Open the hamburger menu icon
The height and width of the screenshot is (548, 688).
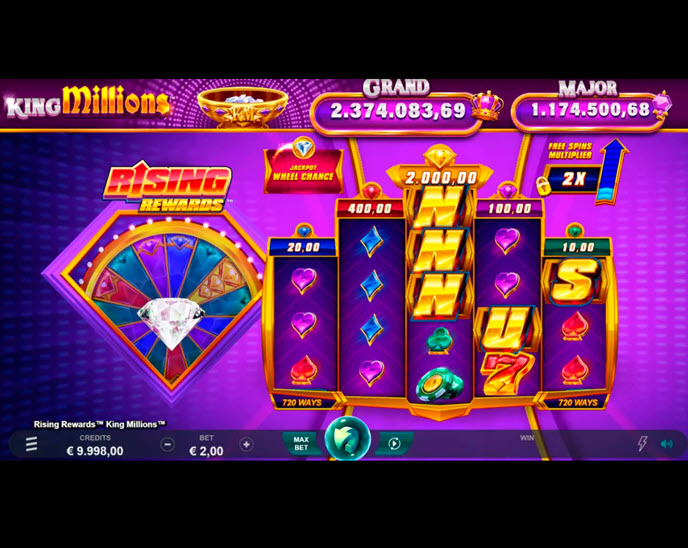click(x=31, y=444)
